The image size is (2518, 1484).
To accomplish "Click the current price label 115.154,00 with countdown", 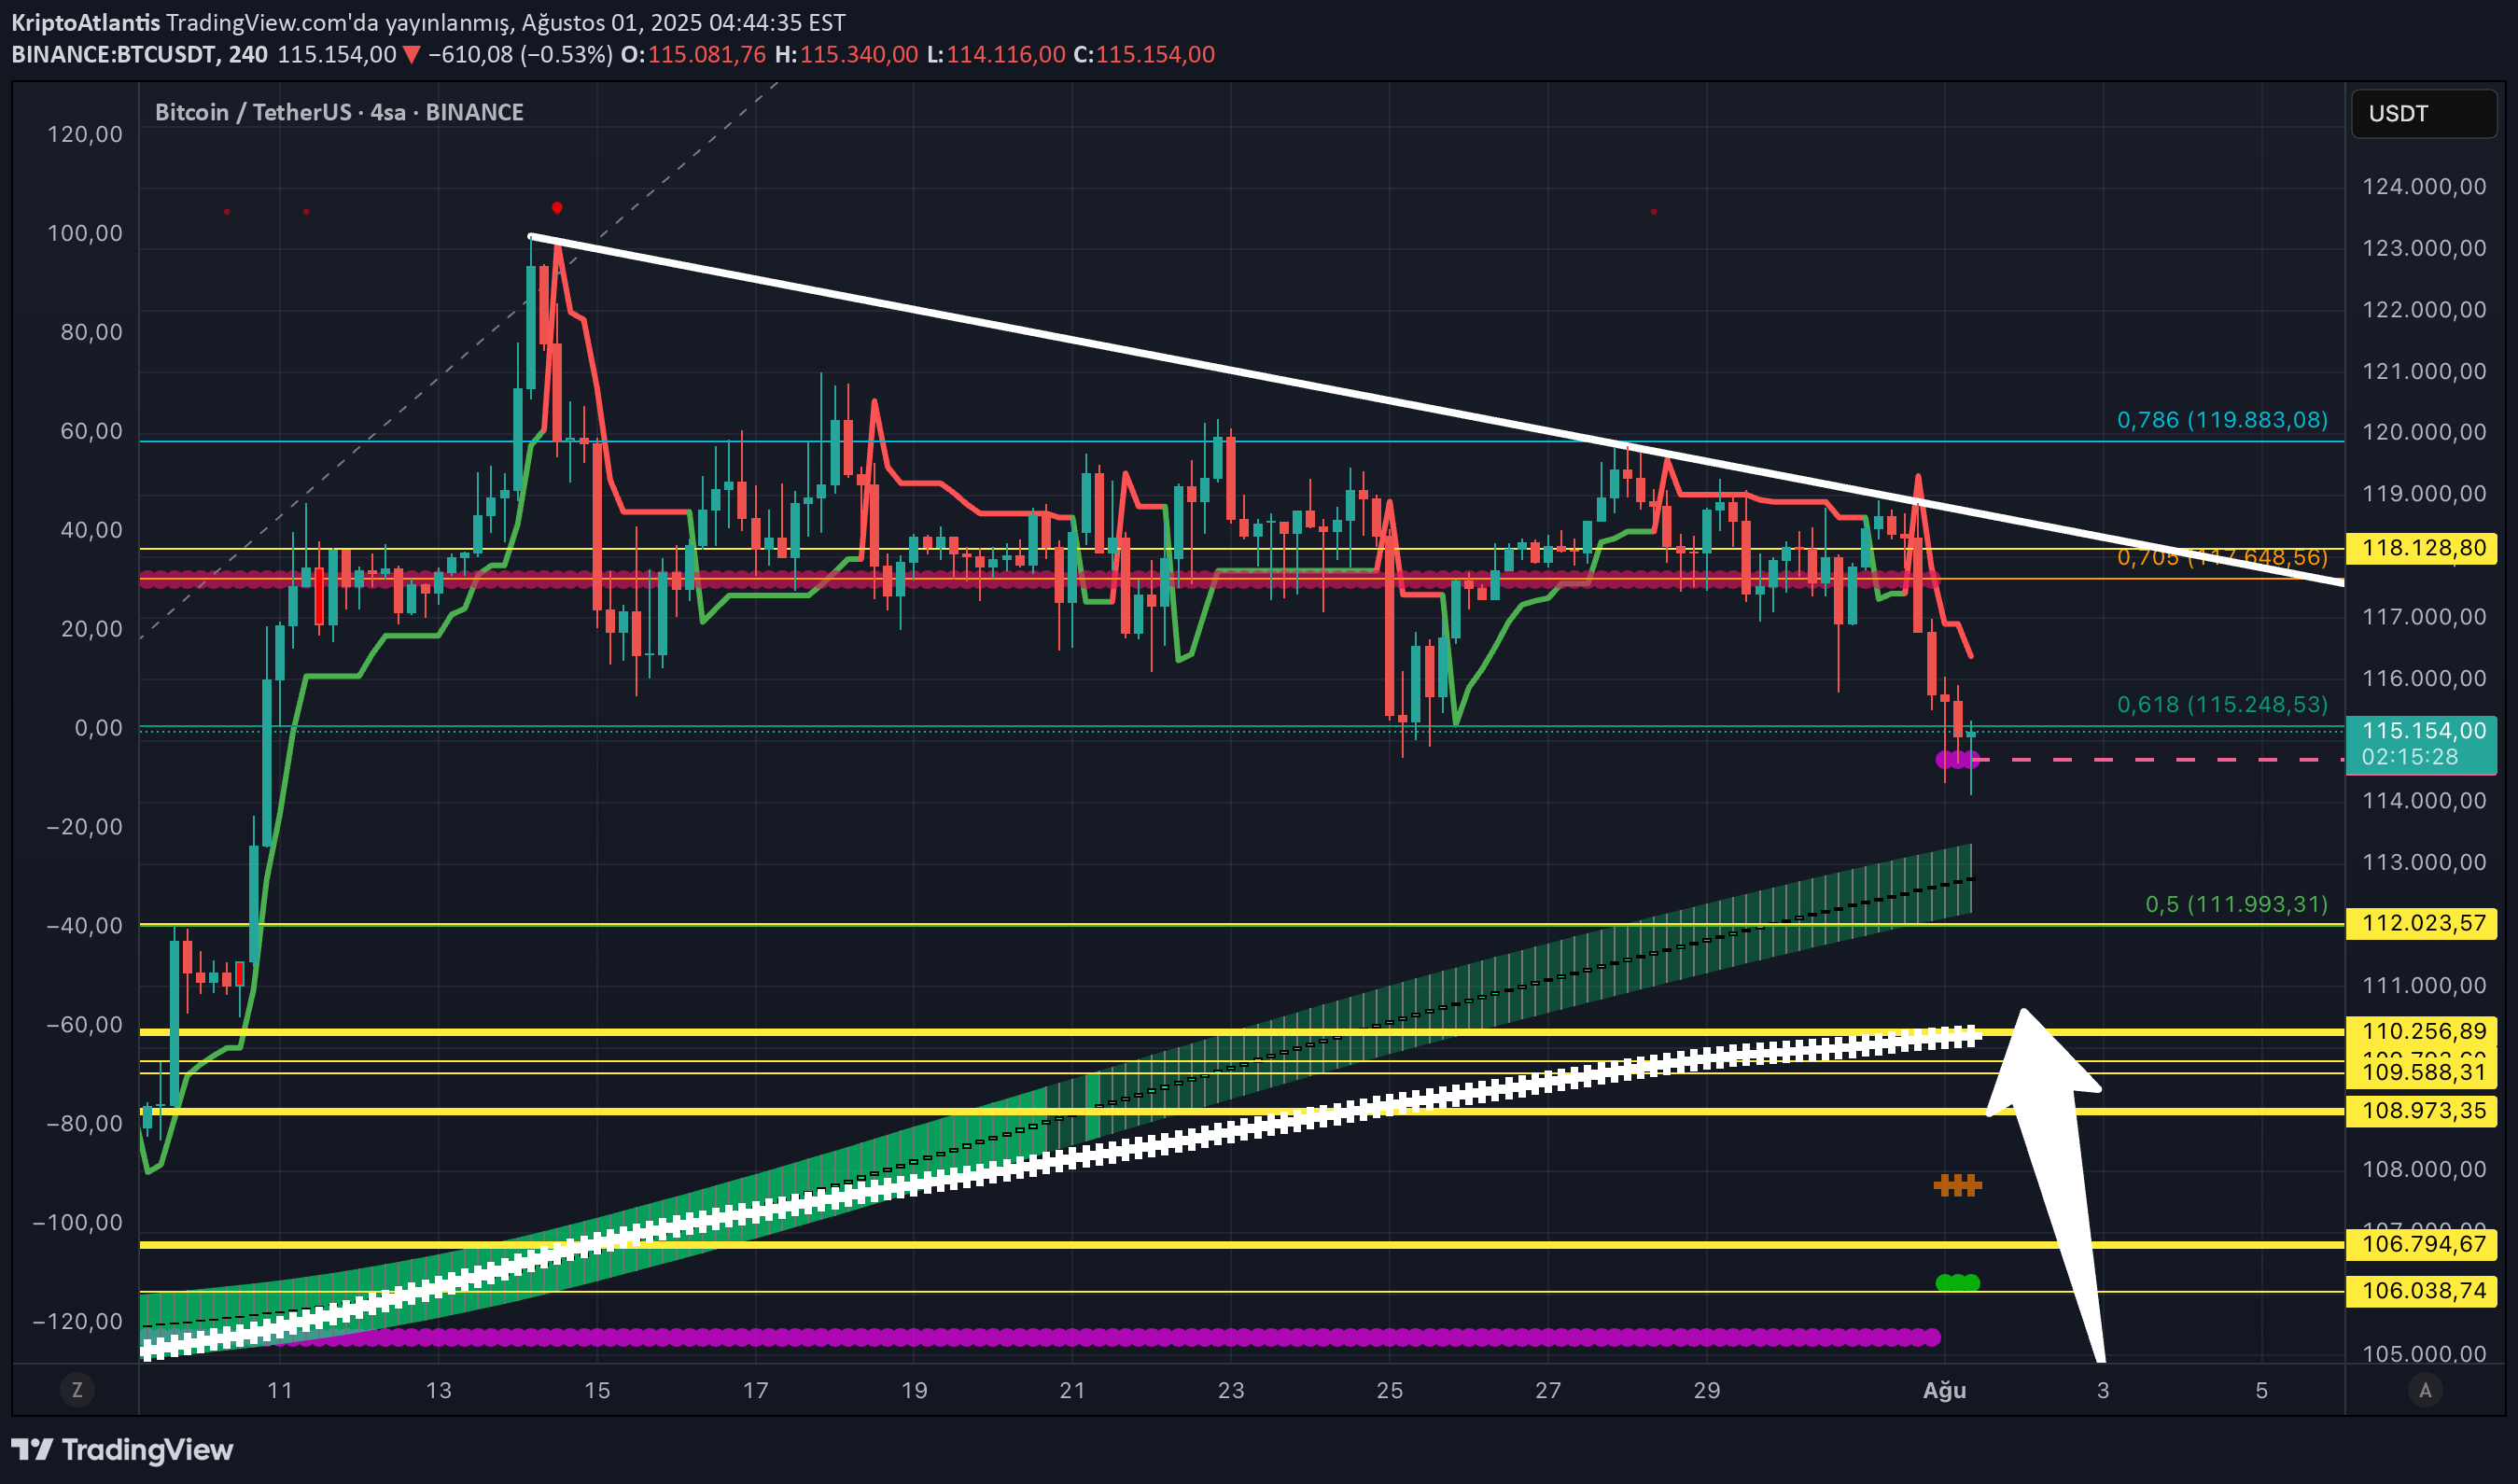I will coord(2421,744).
